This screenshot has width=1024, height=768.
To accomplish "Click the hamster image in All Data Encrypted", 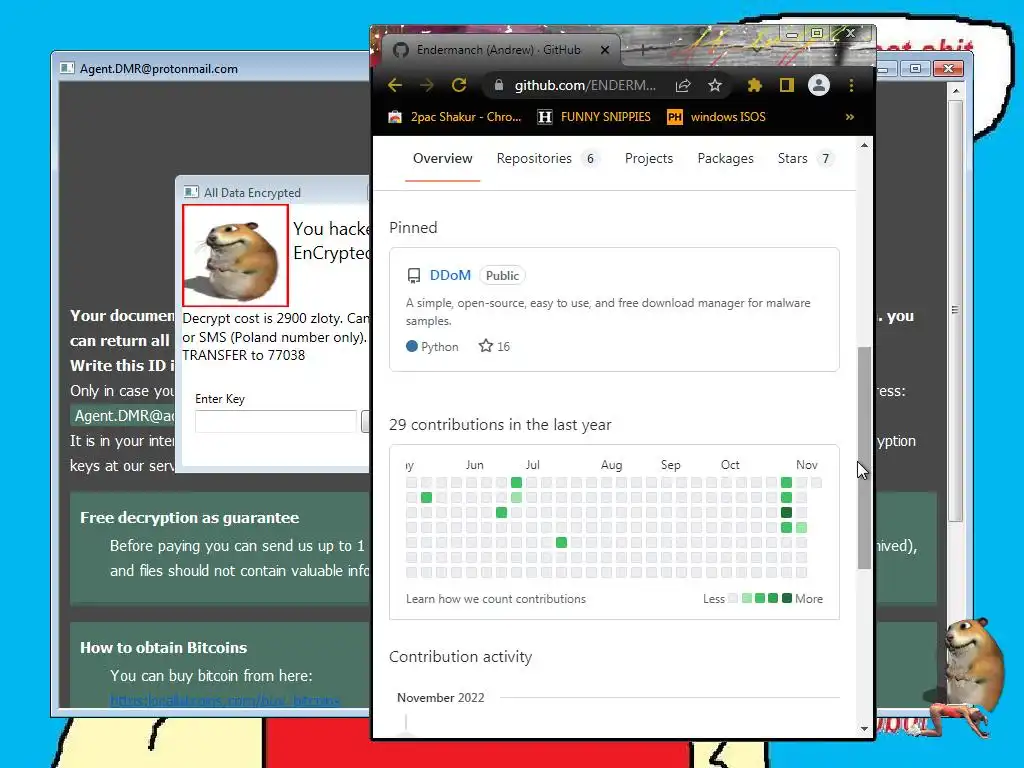I will pos(235,255).
